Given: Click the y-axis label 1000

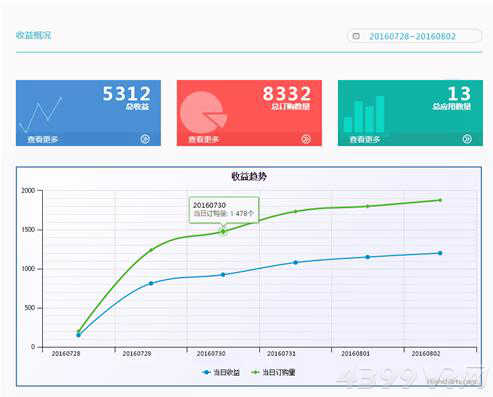Looking at the screenshot, I should (28, 269).
